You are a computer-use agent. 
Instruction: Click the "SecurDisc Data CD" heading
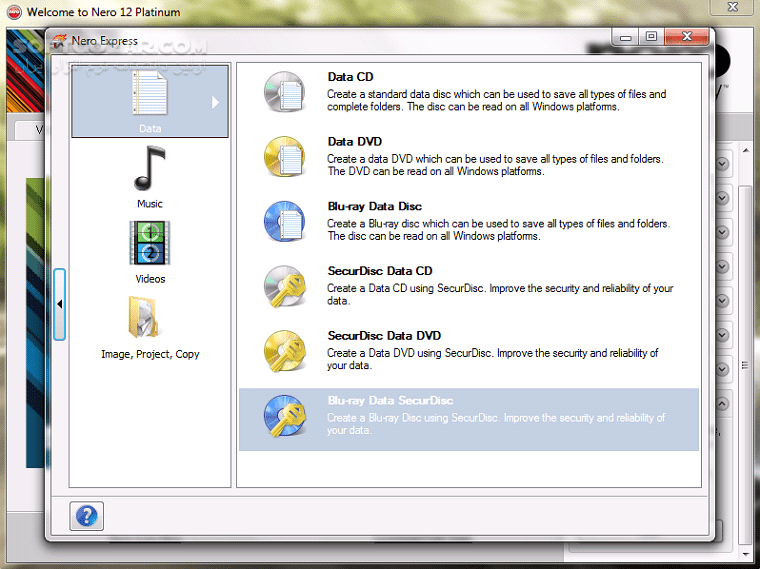[380, 271]
